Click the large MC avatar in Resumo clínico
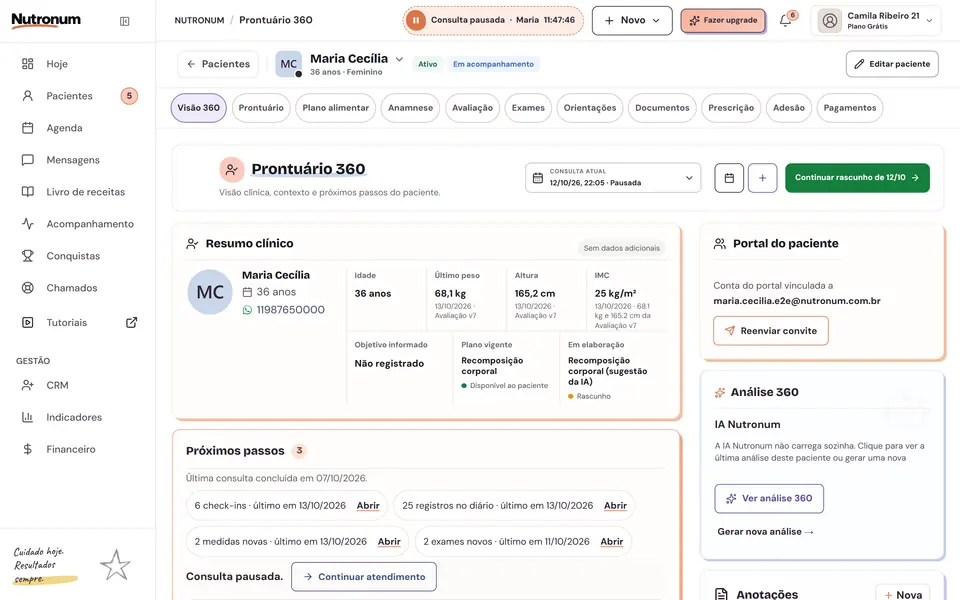960x600 pixels. point(210,292)
